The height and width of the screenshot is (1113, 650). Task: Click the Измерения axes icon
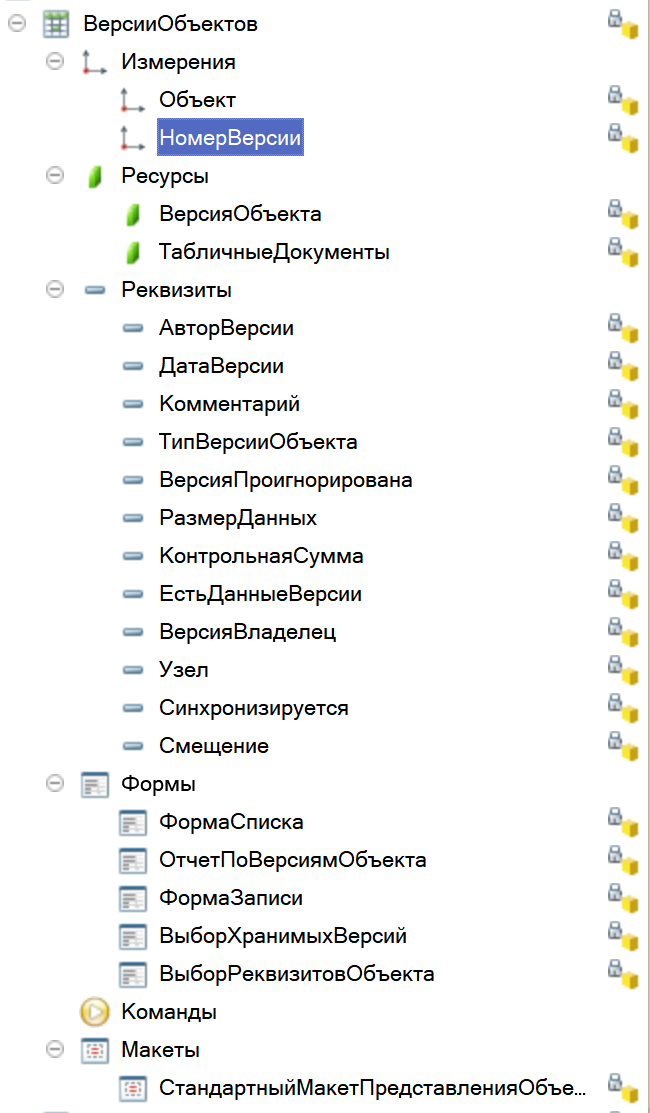(94, 62)
